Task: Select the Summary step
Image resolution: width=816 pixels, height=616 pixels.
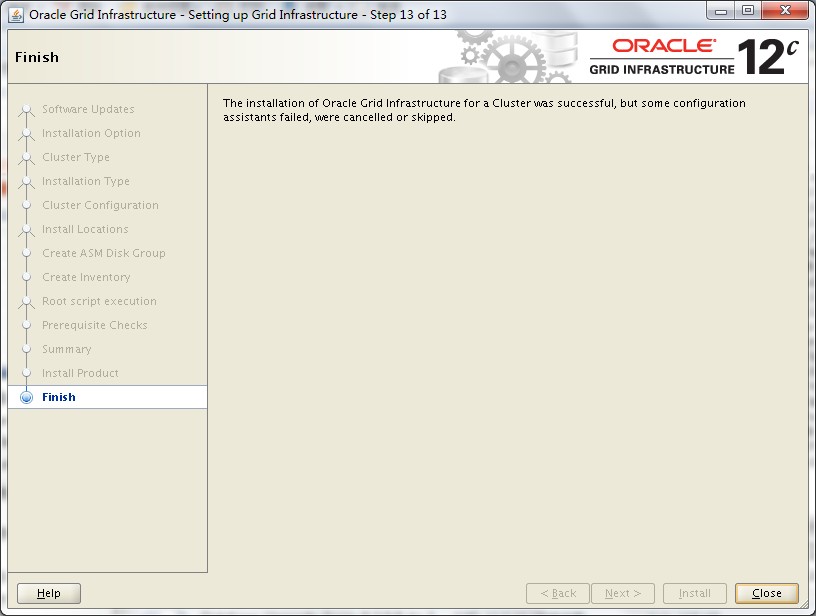Action: [x=67, y=349]
